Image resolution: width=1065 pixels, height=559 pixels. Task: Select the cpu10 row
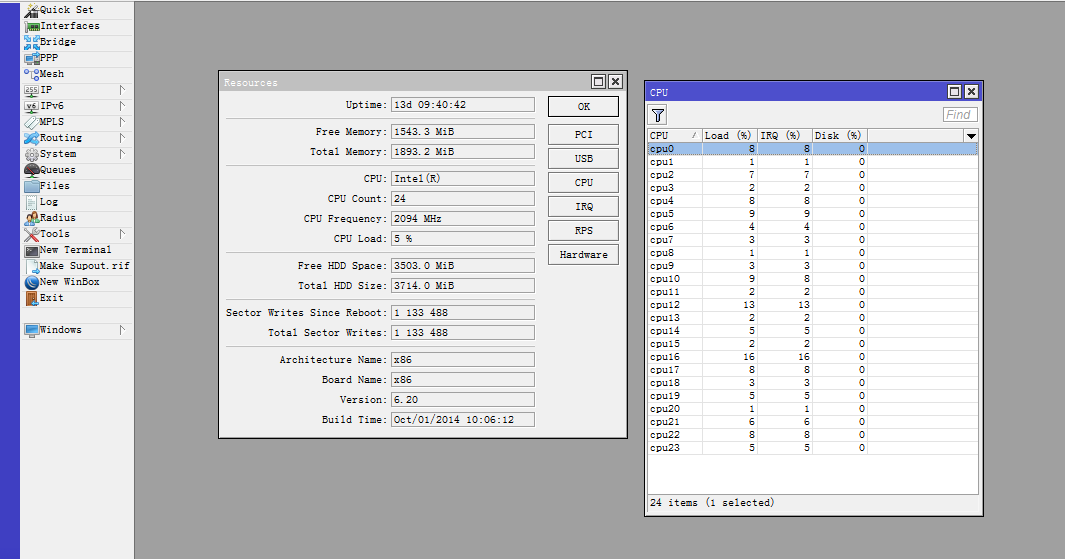click(x=813, y=278)
